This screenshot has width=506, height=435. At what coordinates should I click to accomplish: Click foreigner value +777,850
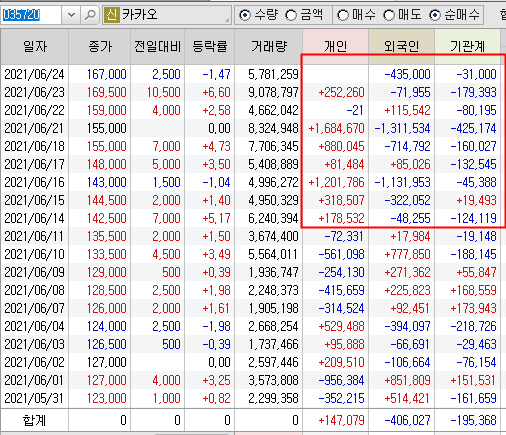[407, 254]
